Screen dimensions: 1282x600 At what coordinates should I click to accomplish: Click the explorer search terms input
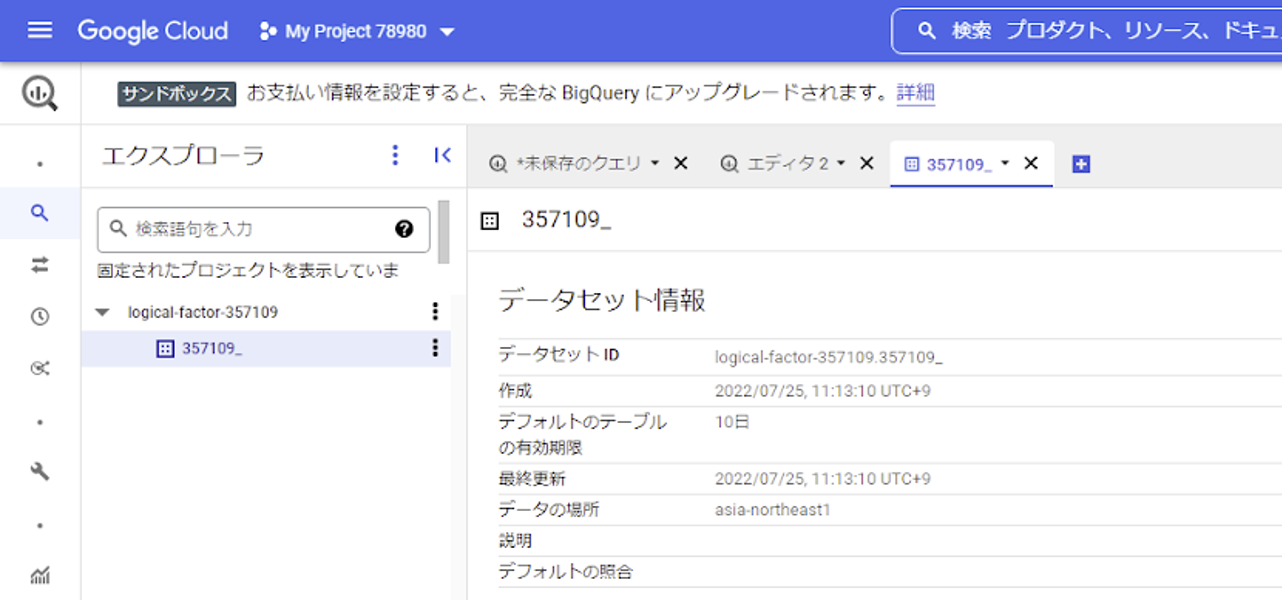263,229
